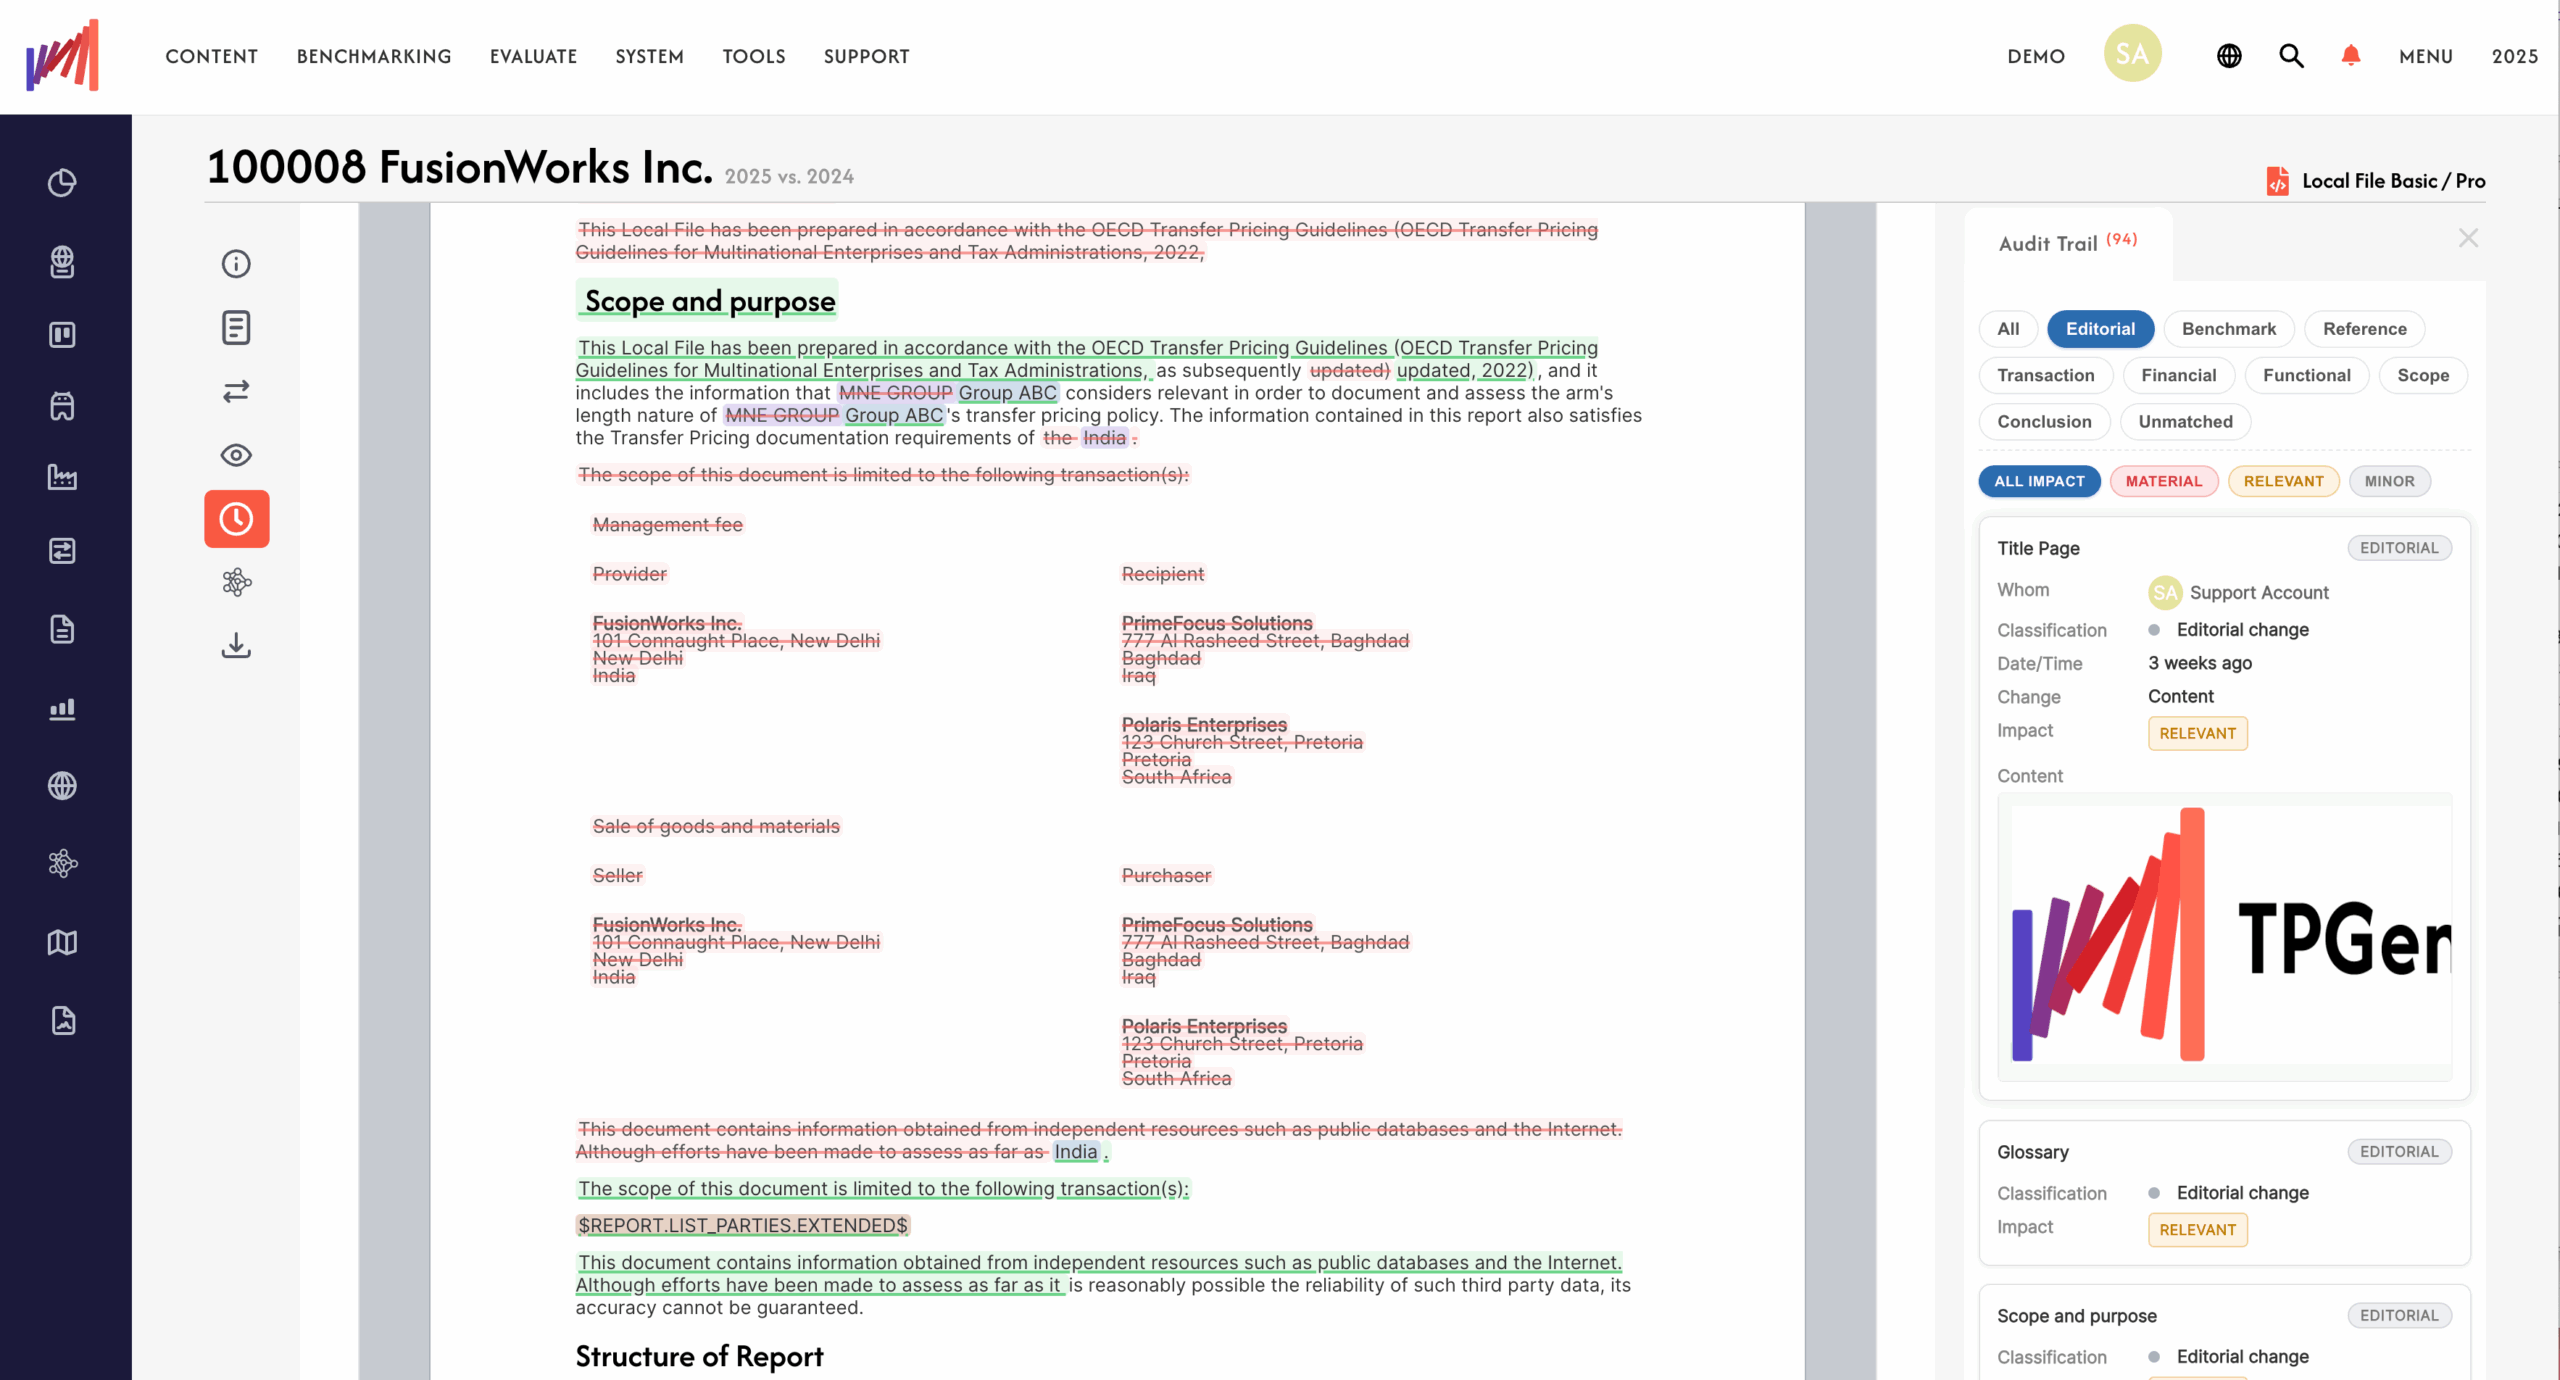
Task: Click the image file icon in the dark sidebar
Action: tap(62, 1020)
